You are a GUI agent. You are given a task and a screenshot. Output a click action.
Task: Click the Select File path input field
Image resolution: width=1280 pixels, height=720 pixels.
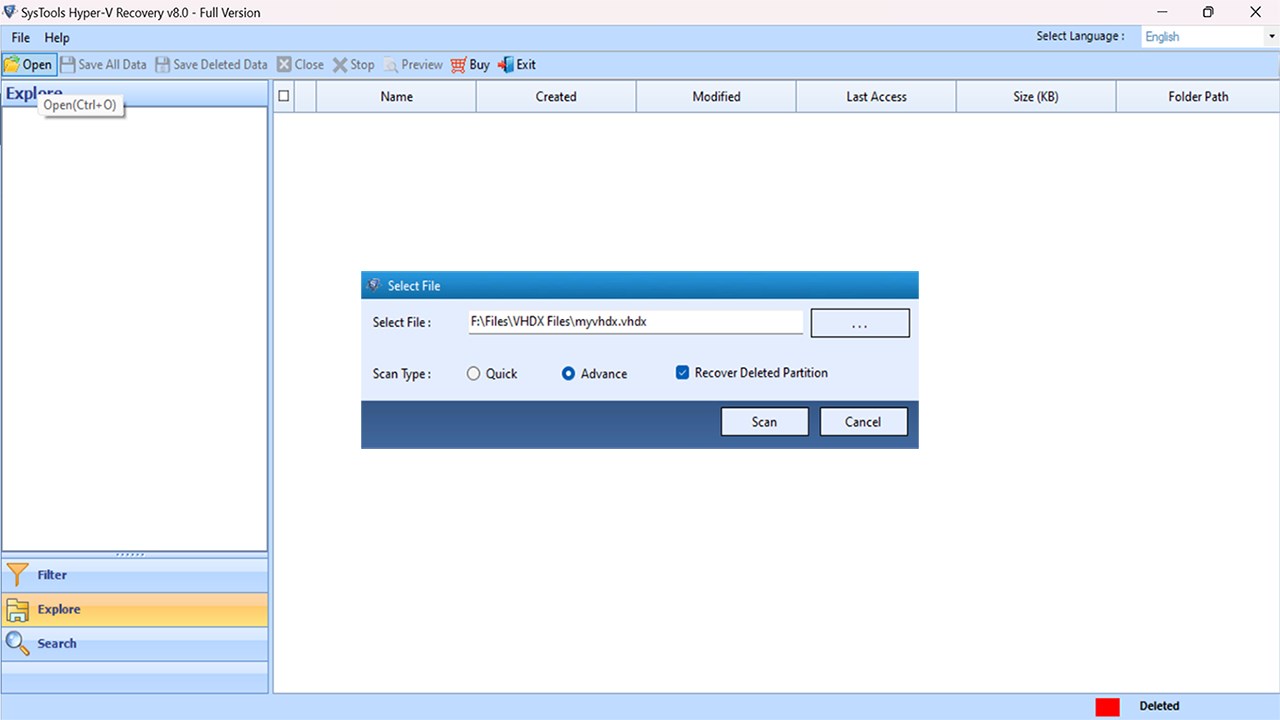(635, 322)
